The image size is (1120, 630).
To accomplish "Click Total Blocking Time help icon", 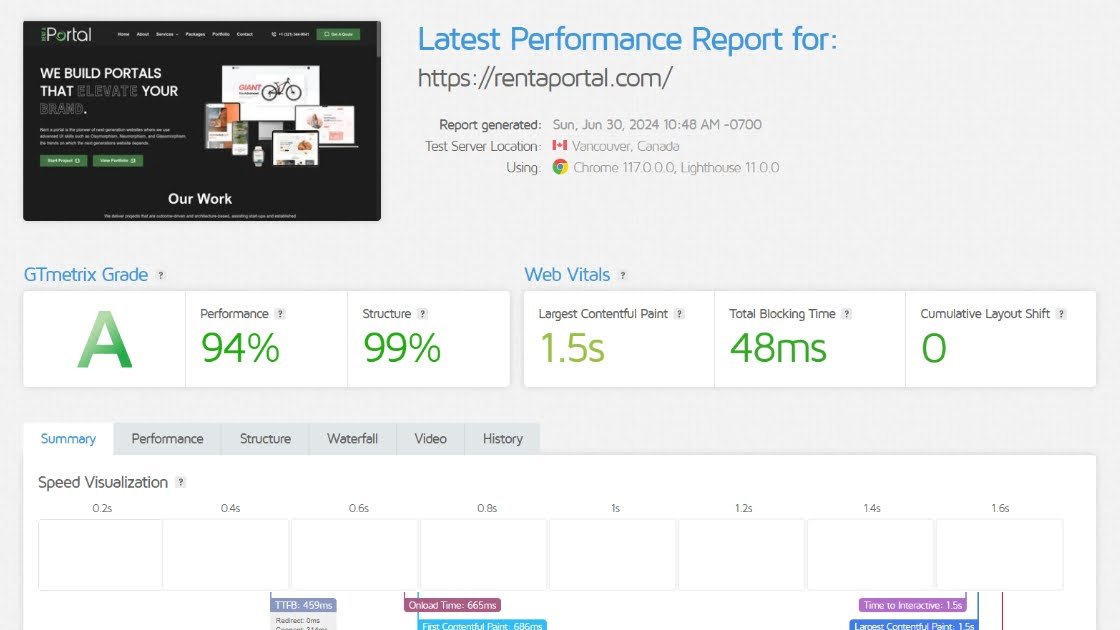I will [847, 314].
